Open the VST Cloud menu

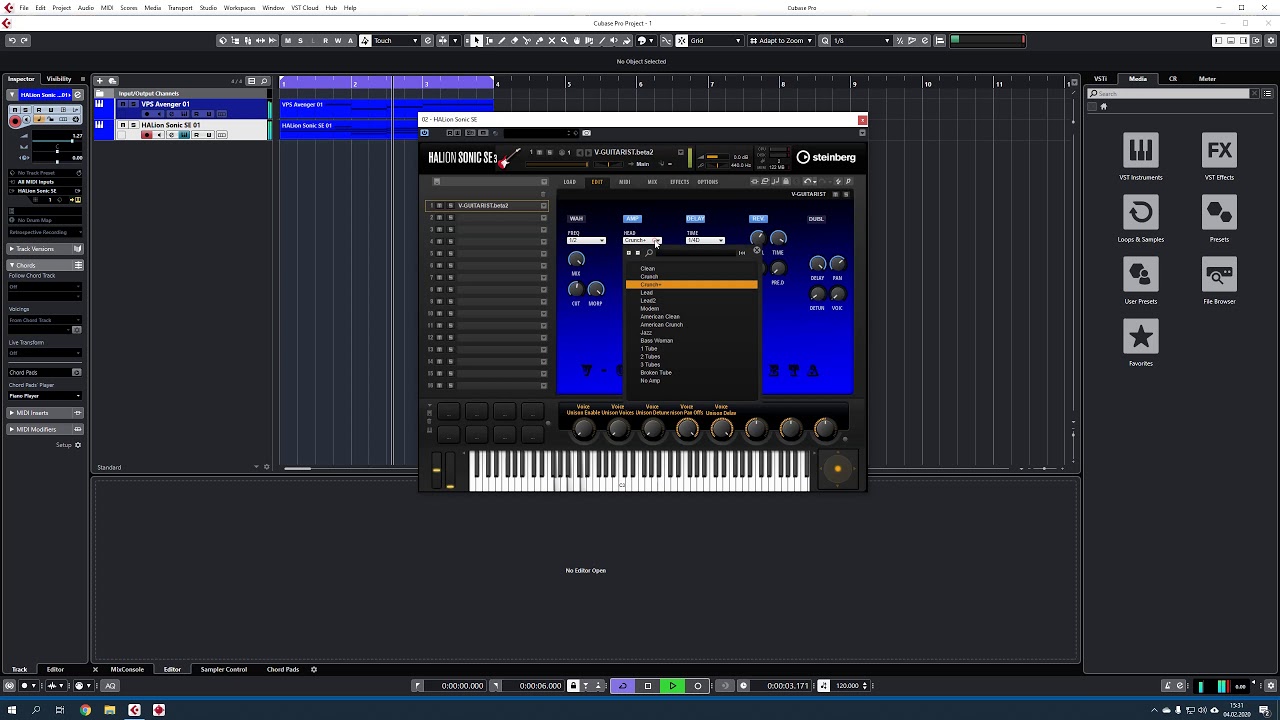point(304,8)
